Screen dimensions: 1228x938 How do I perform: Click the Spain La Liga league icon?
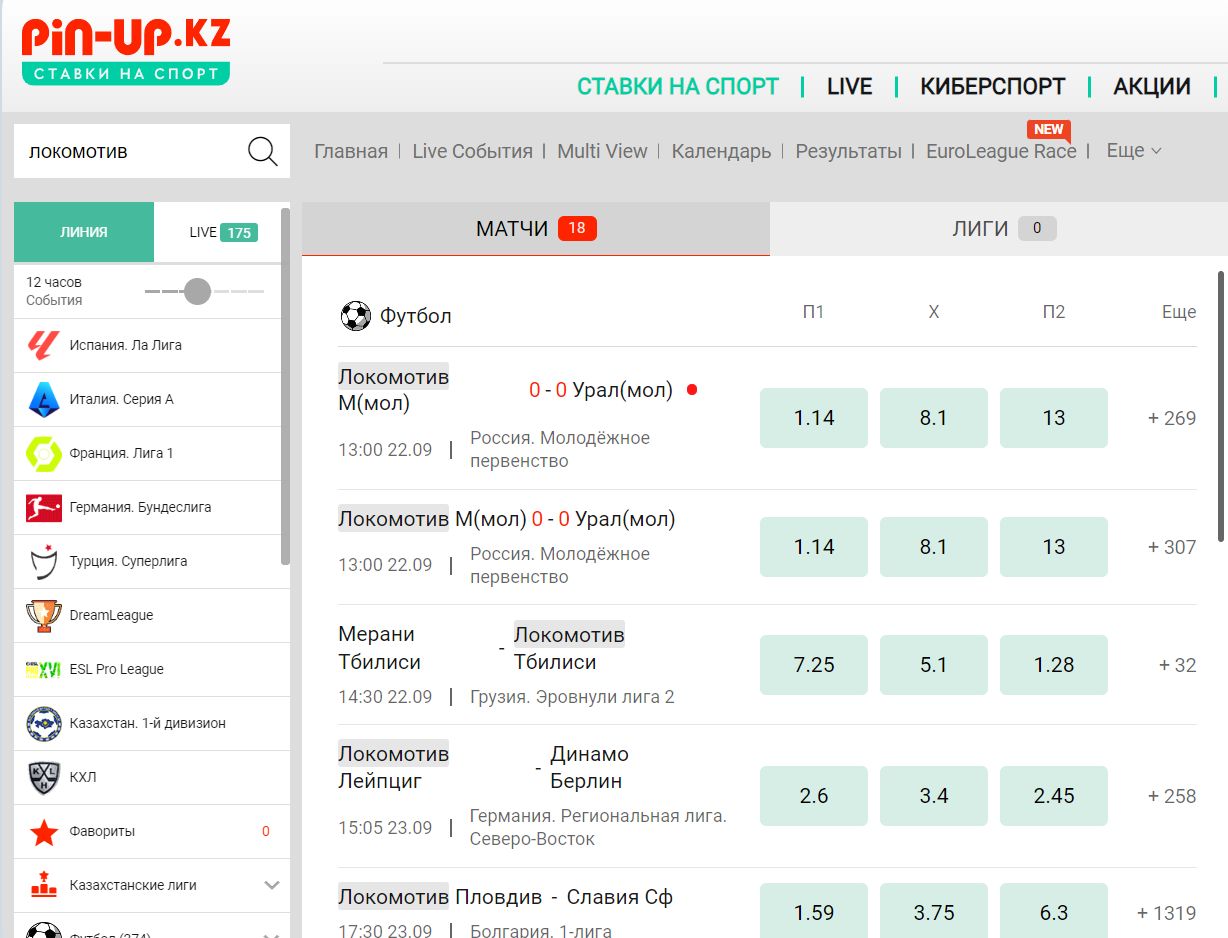pos(43,345)
